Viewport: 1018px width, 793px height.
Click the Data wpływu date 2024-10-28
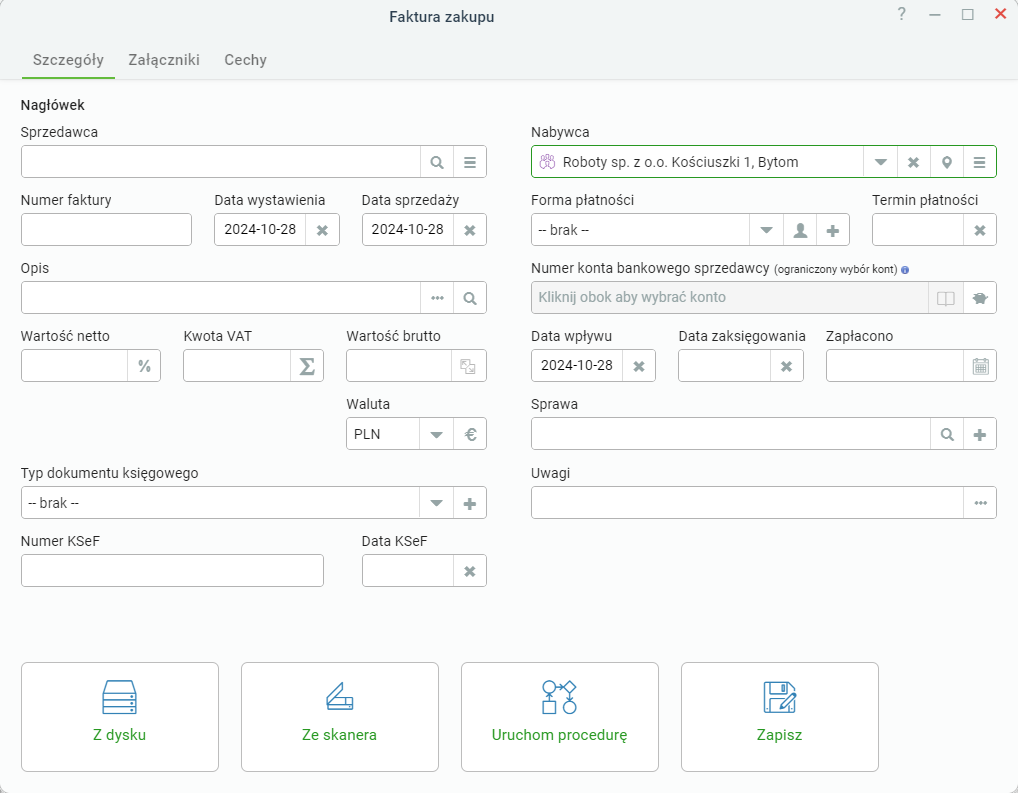tap(577, 366)
